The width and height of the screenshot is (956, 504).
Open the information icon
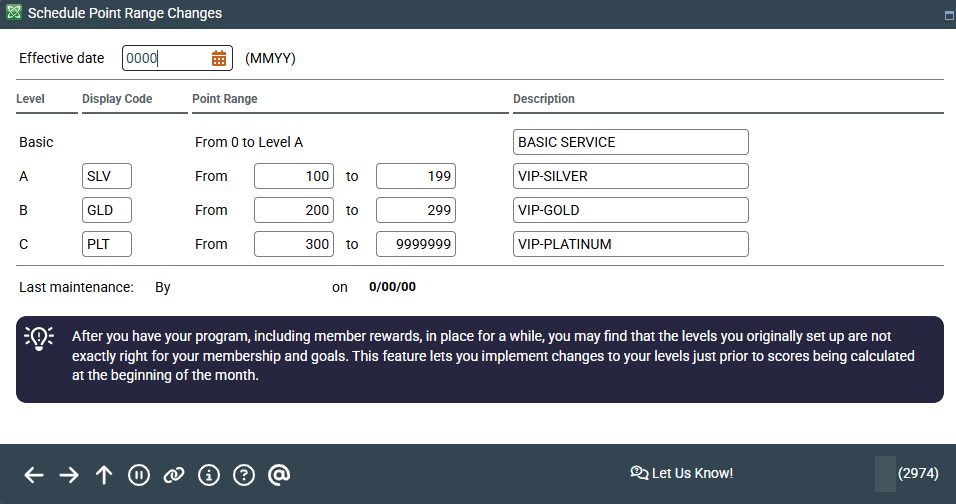pyautogui.click(x=209, y=475)
